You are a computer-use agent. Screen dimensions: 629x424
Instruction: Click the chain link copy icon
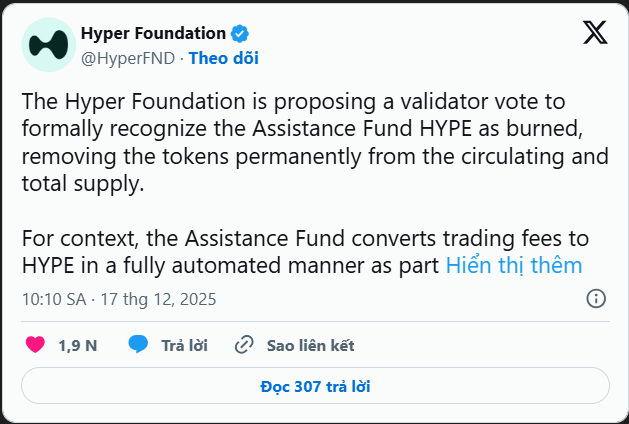244,345
